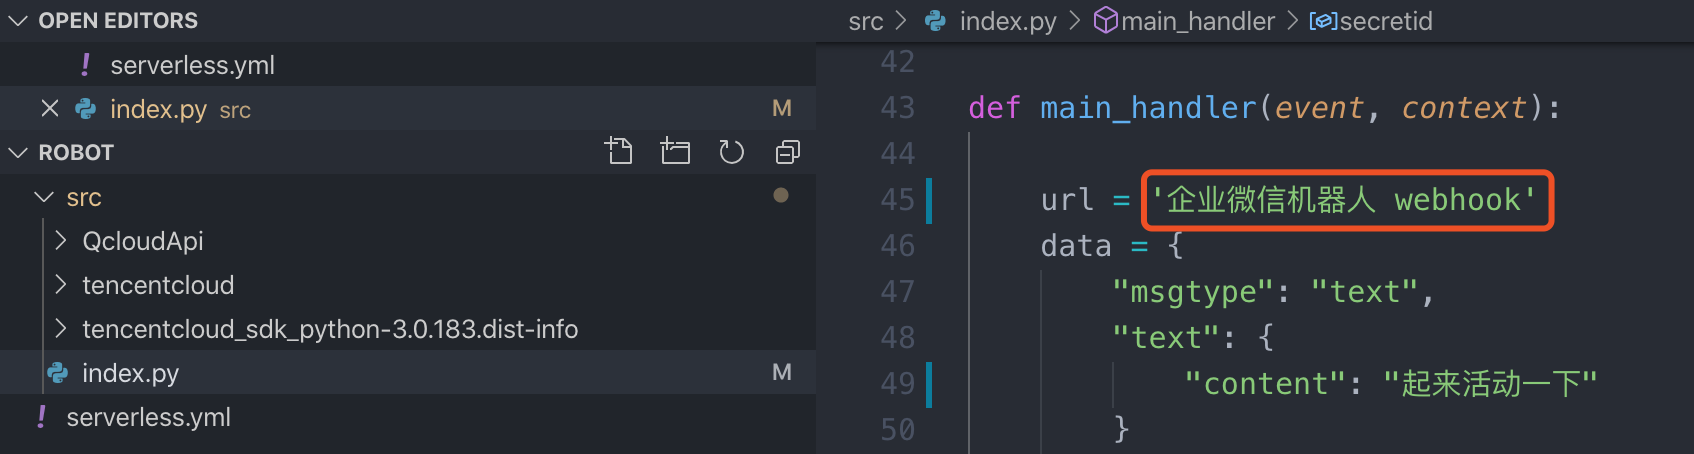
Task: Collapse the ROBOT section
Action: coord(17,153)
